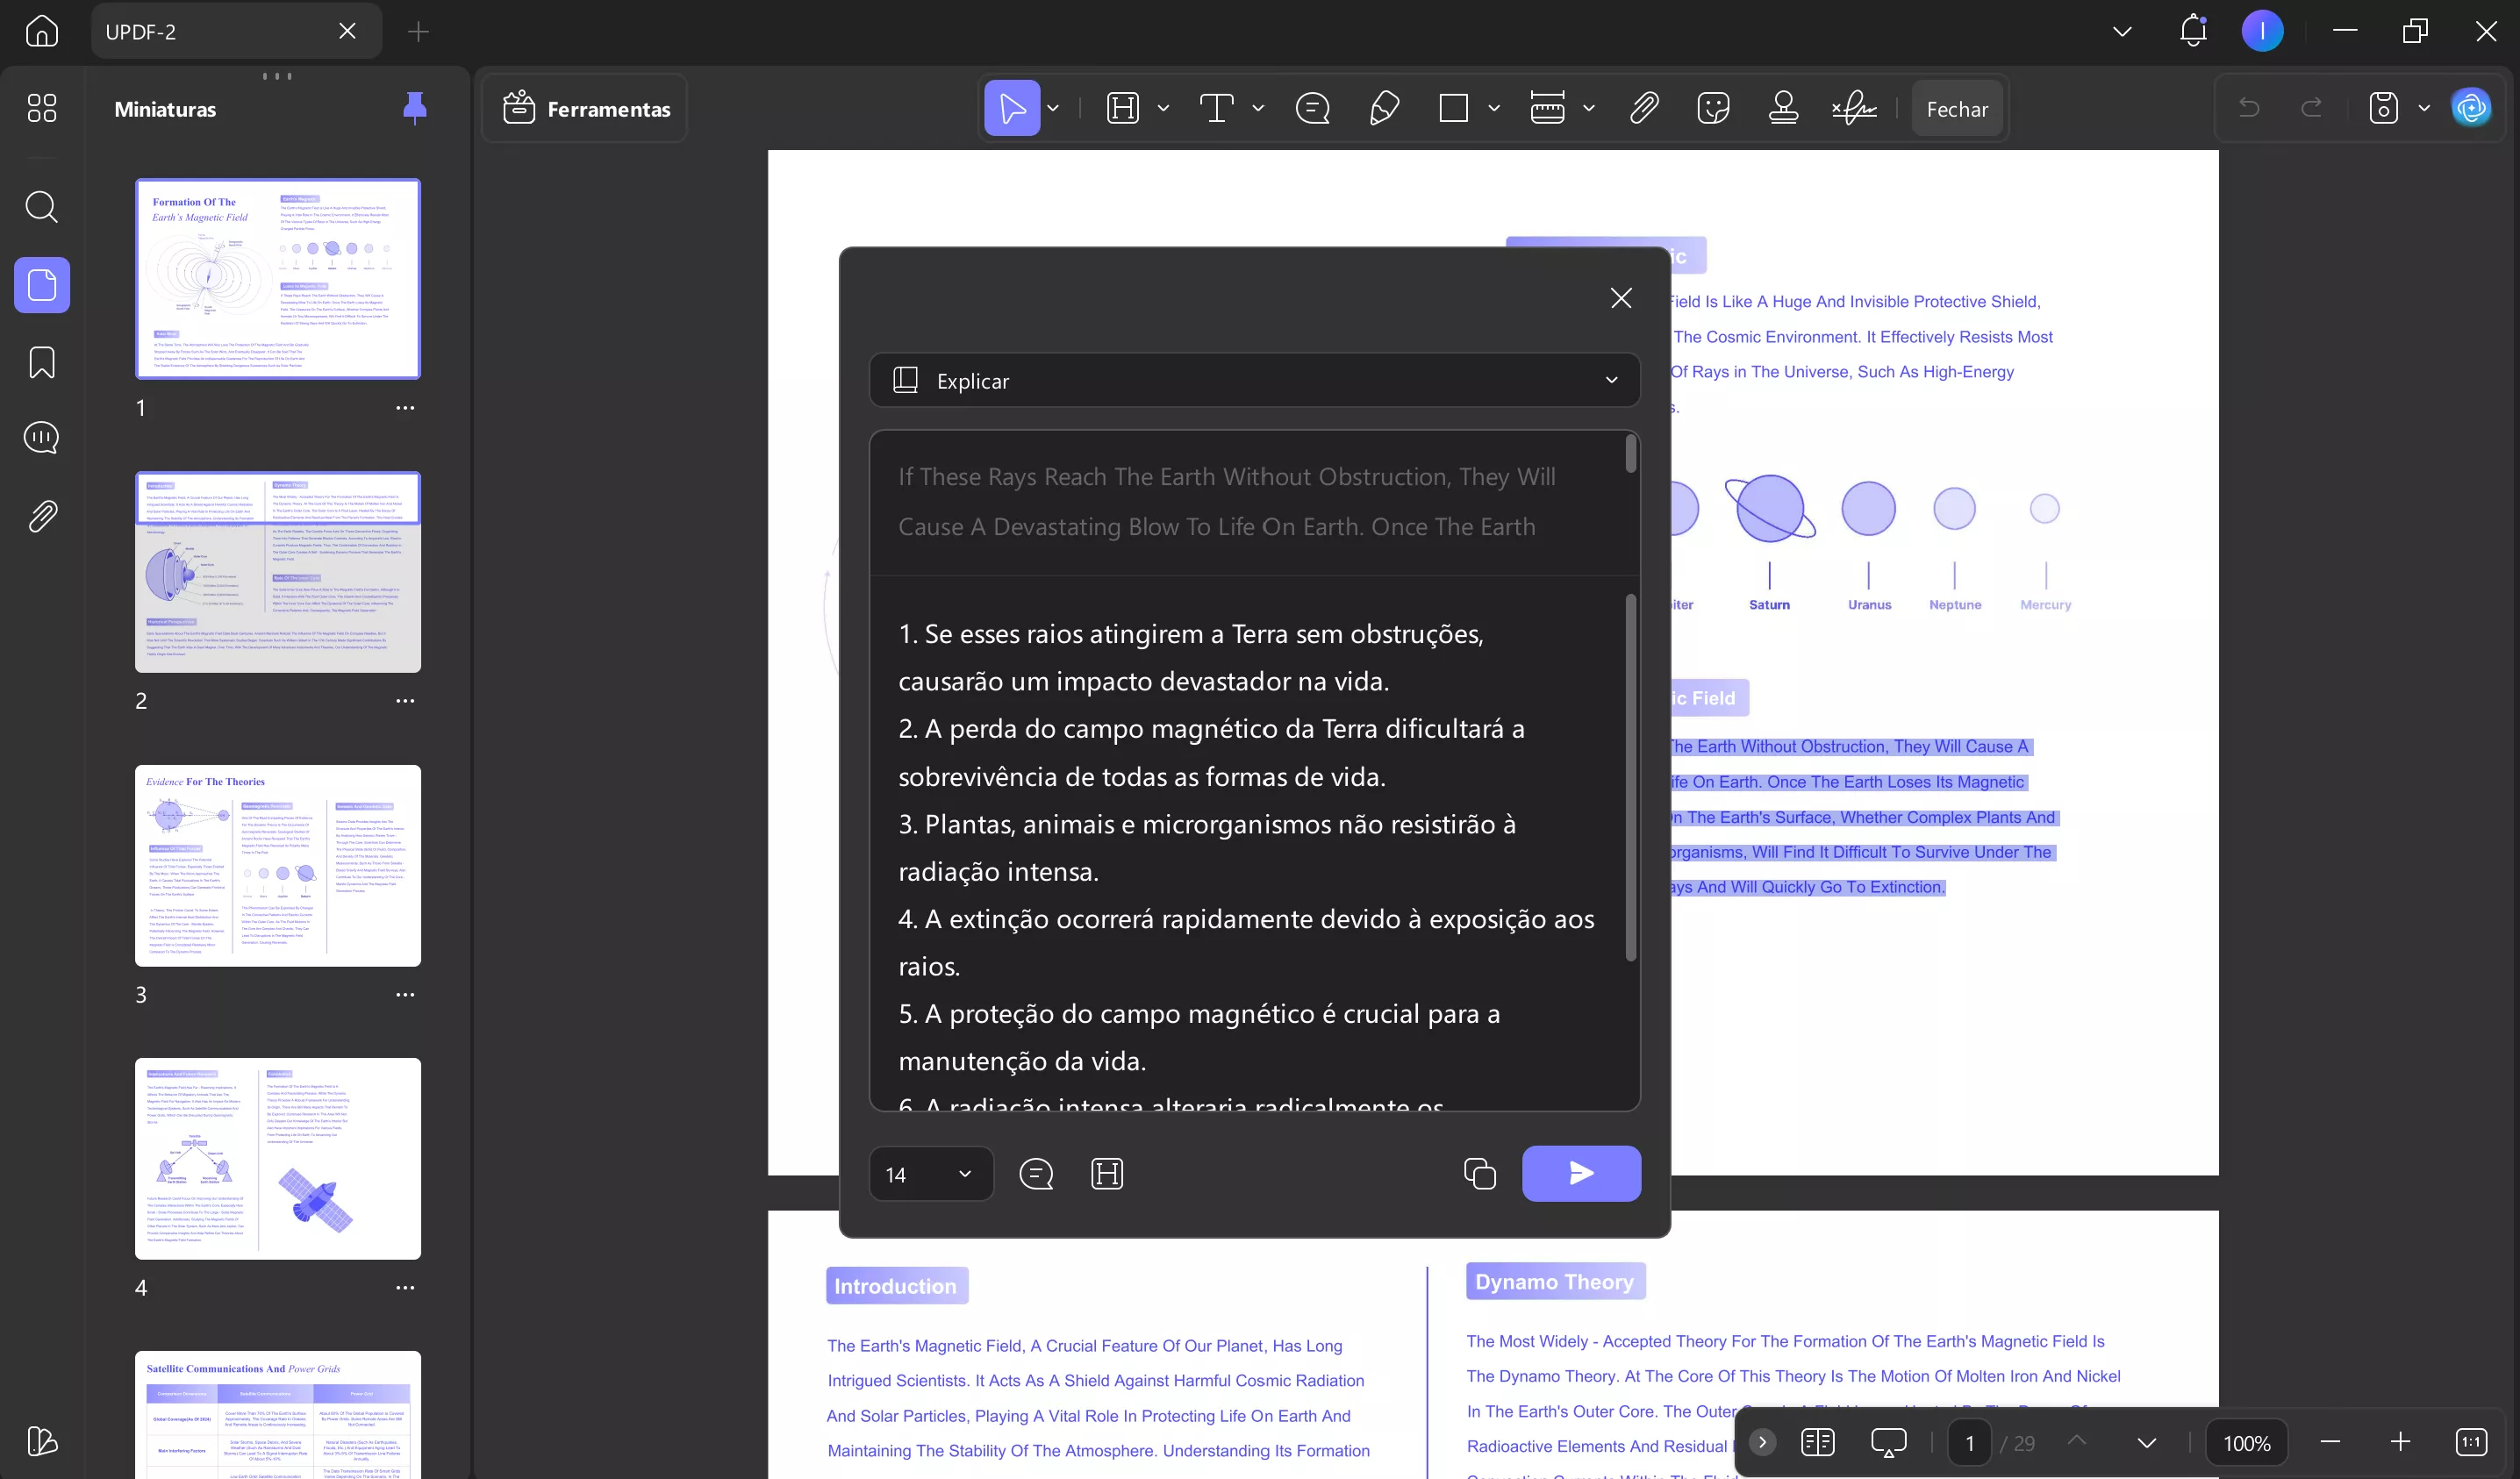Select the stamp tool
Screen dimensions: 2520x1479
[x=1783, y=108]
